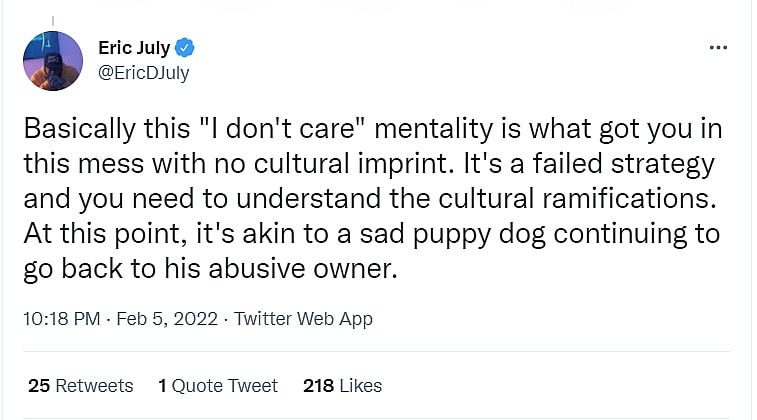View the 25 Retweets list
This screenshot has width=757, height=420.
pos(80,385)
